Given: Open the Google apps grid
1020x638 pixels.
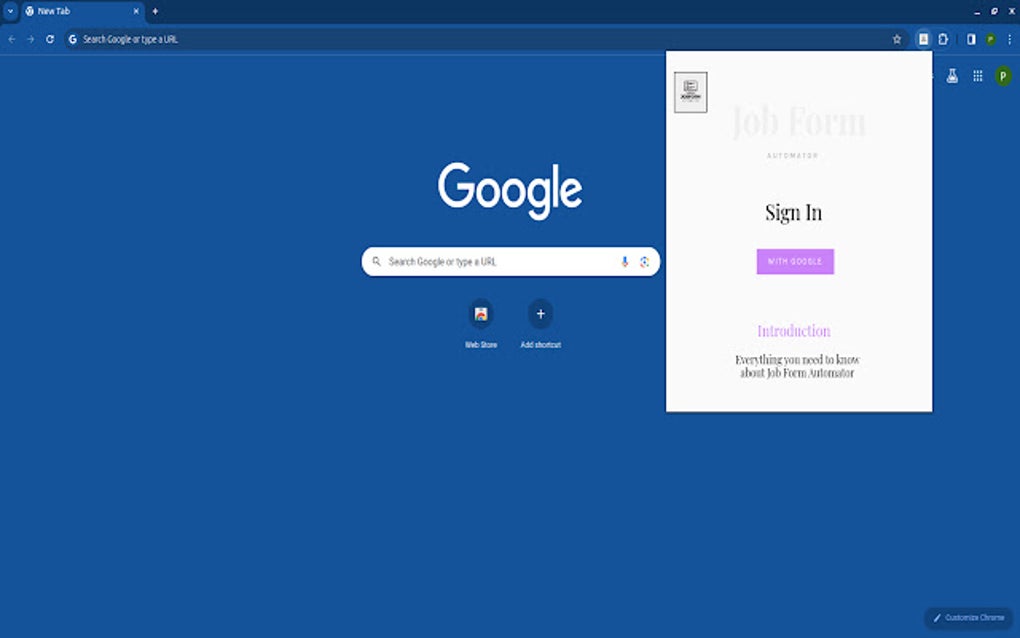Looking at the screenshot, I should pos(978,76).
